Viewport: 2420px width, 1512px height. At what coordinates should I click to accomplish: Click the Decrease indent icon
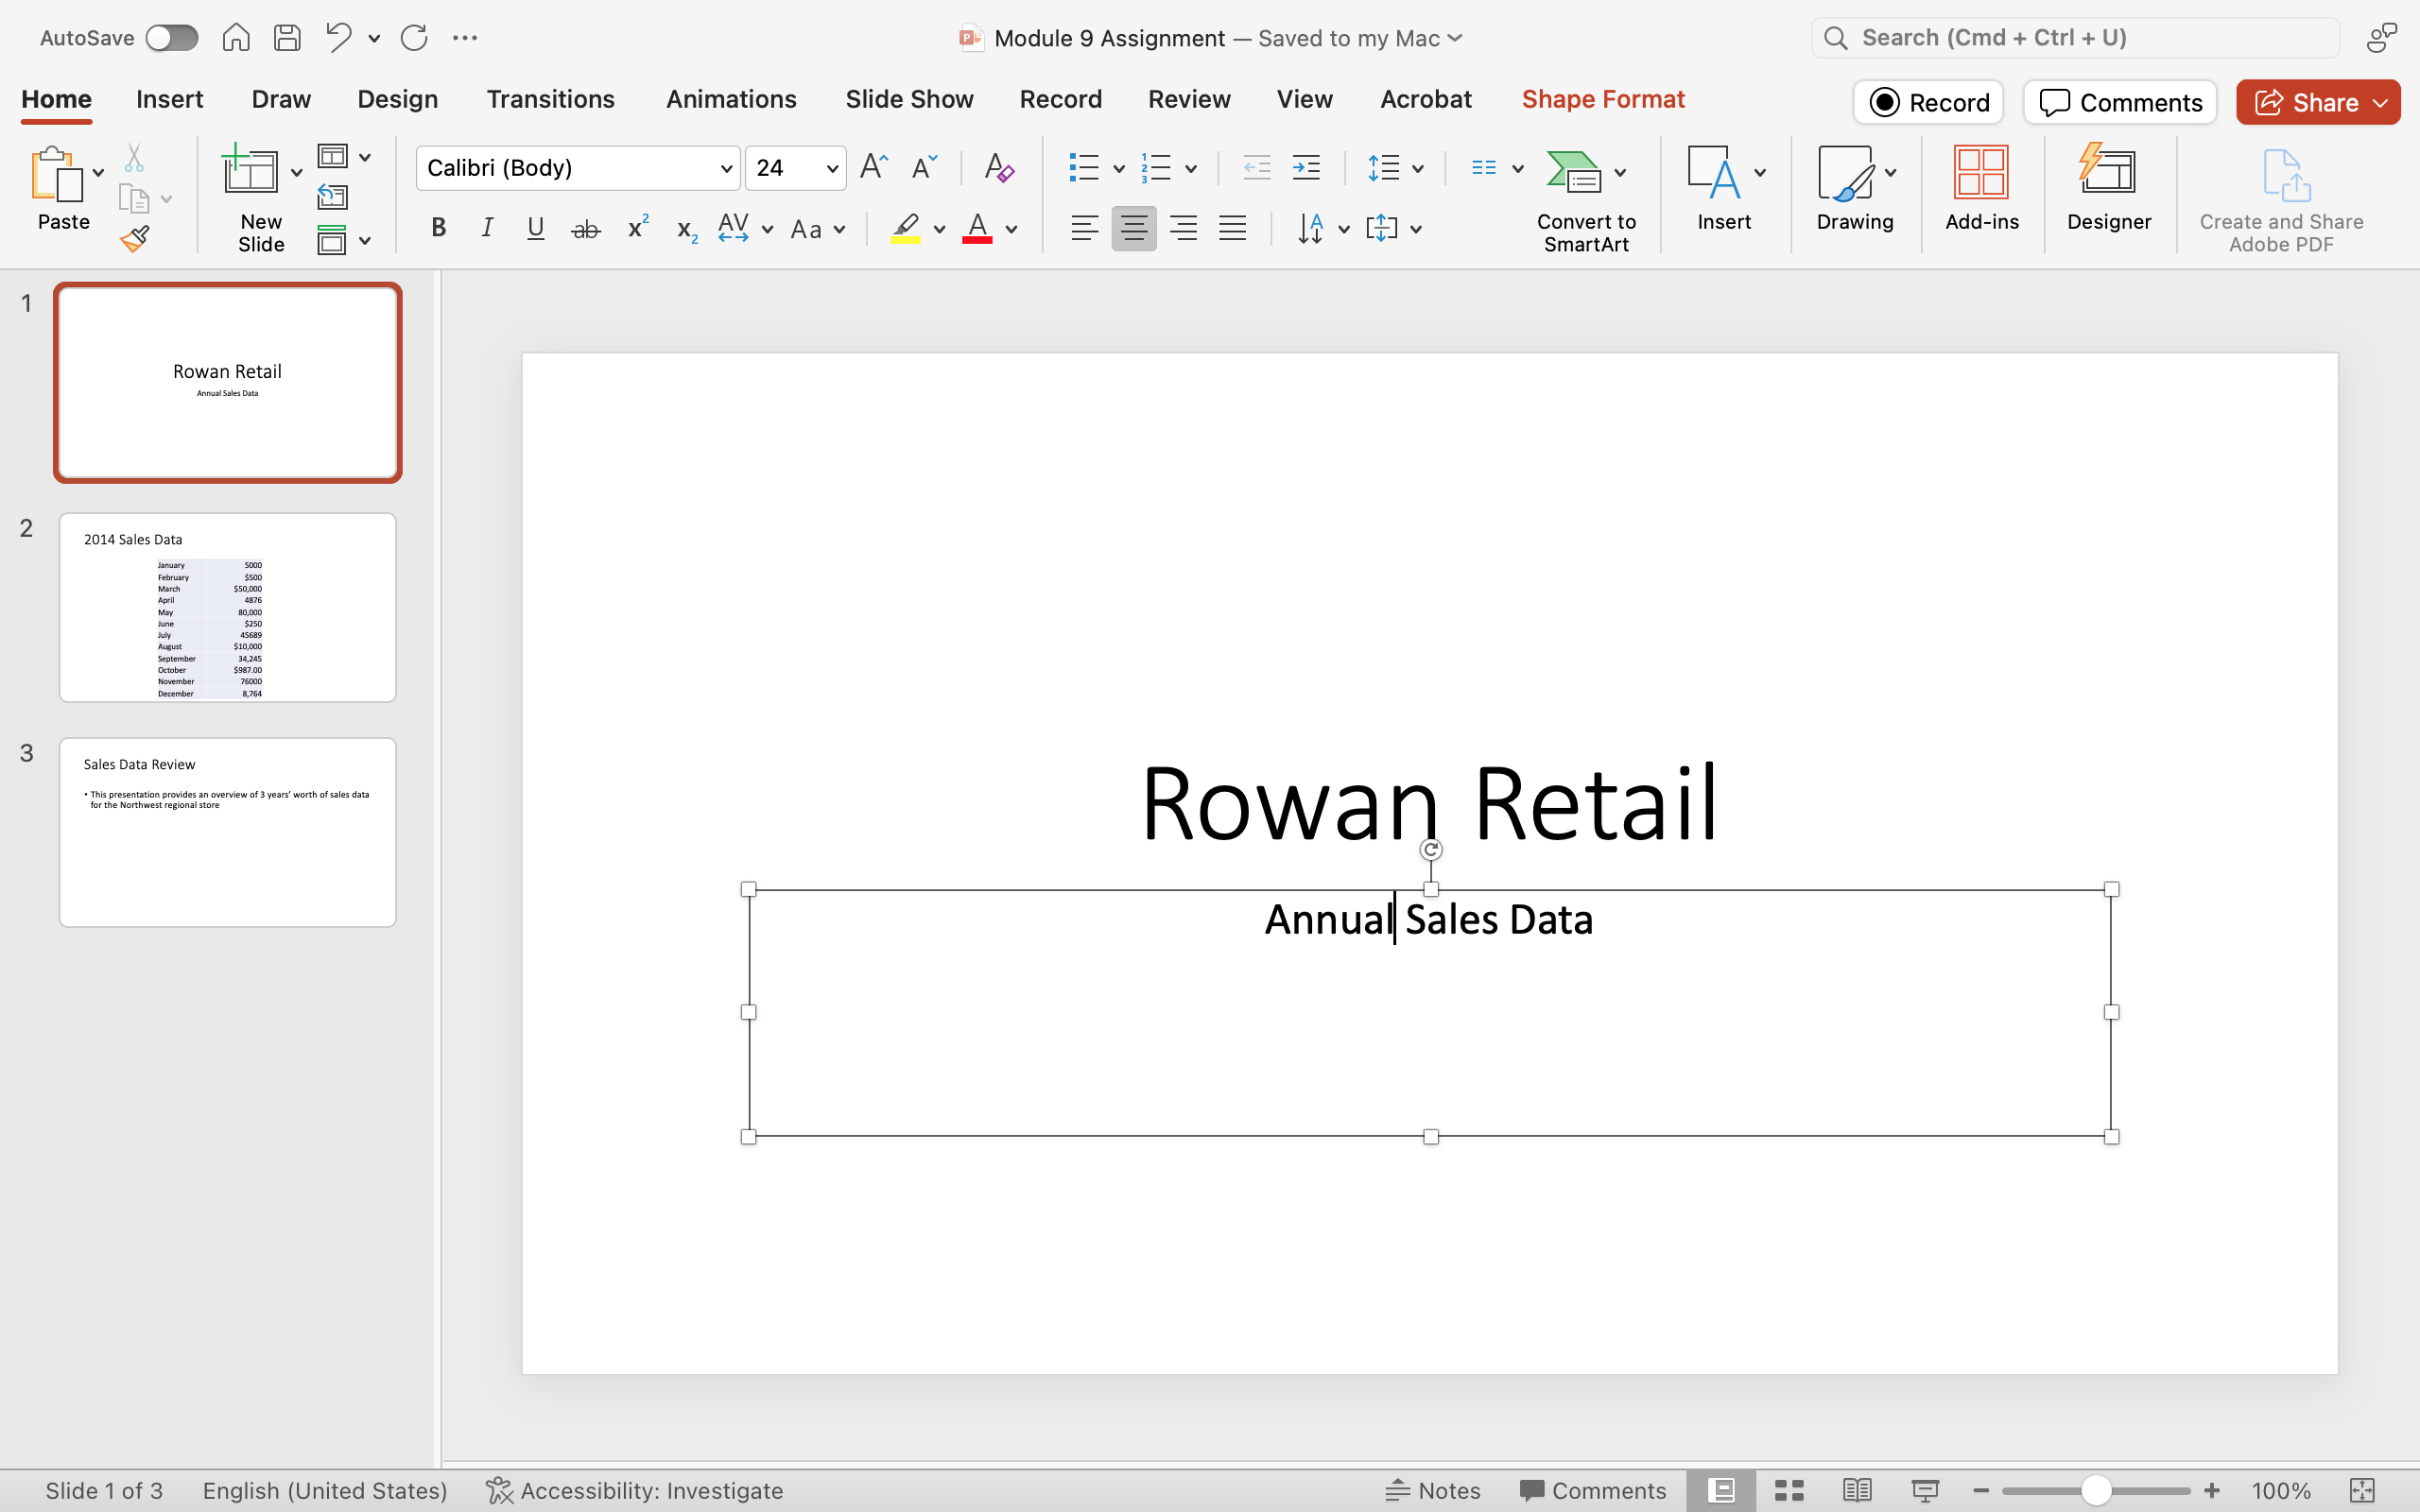click(1257, 167)
